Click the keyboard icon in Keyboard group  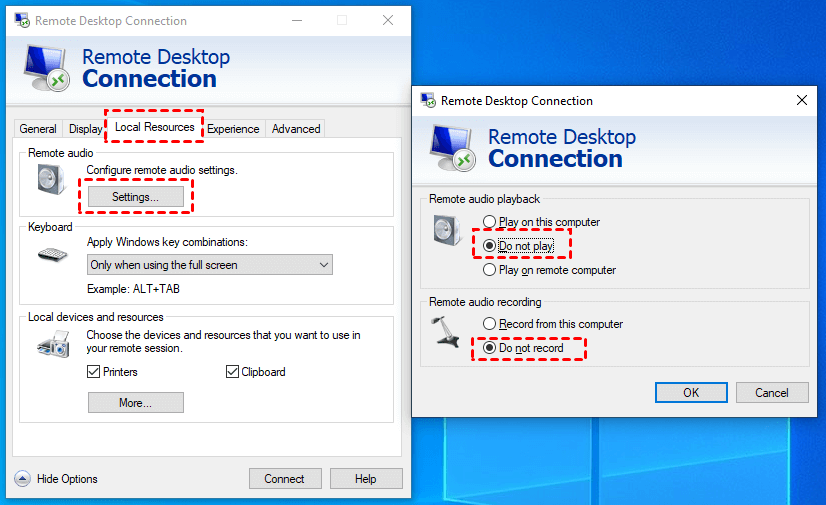[53, 255]
